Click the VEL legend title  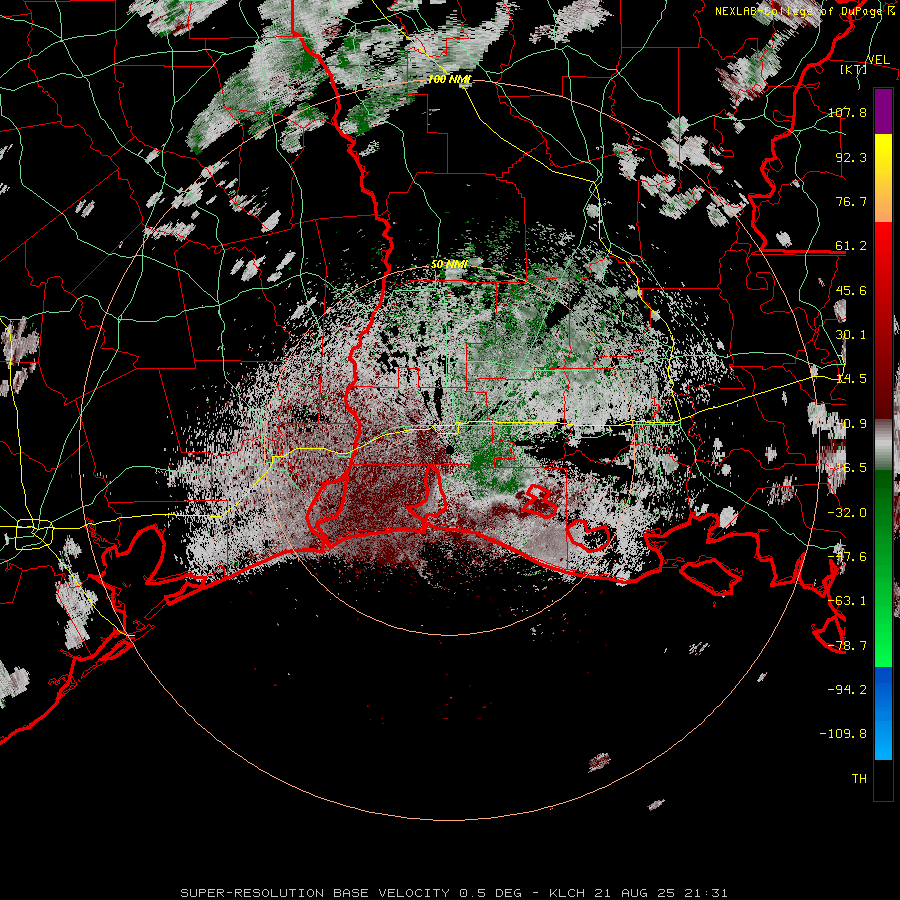pyautogui.click(x=878, y=60)
